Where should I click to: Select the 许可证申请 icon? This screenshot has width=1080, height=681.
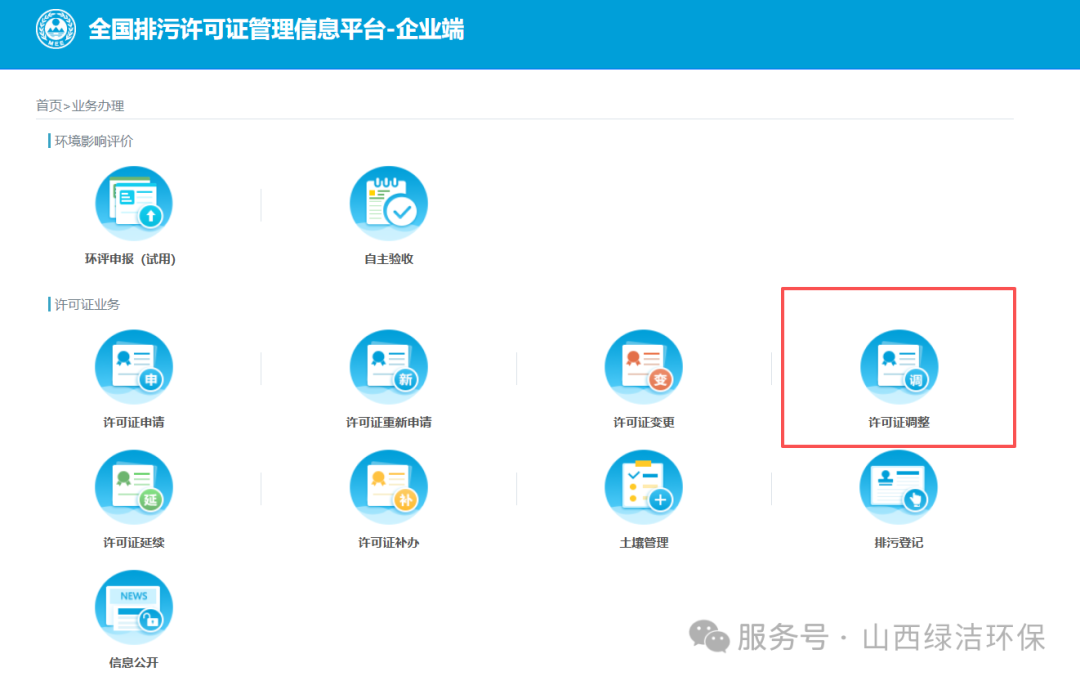point(134,366)
